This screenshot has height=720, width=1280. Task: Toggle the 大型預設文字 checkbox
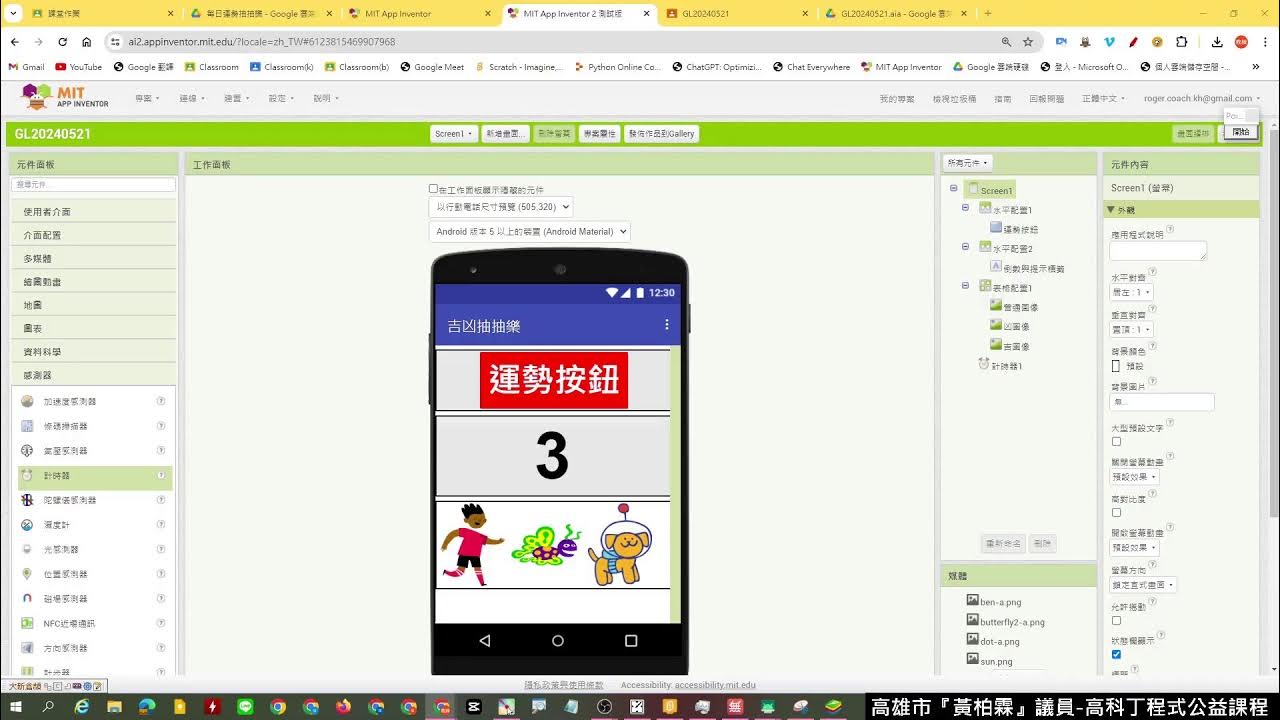[x=1116, y=442]
